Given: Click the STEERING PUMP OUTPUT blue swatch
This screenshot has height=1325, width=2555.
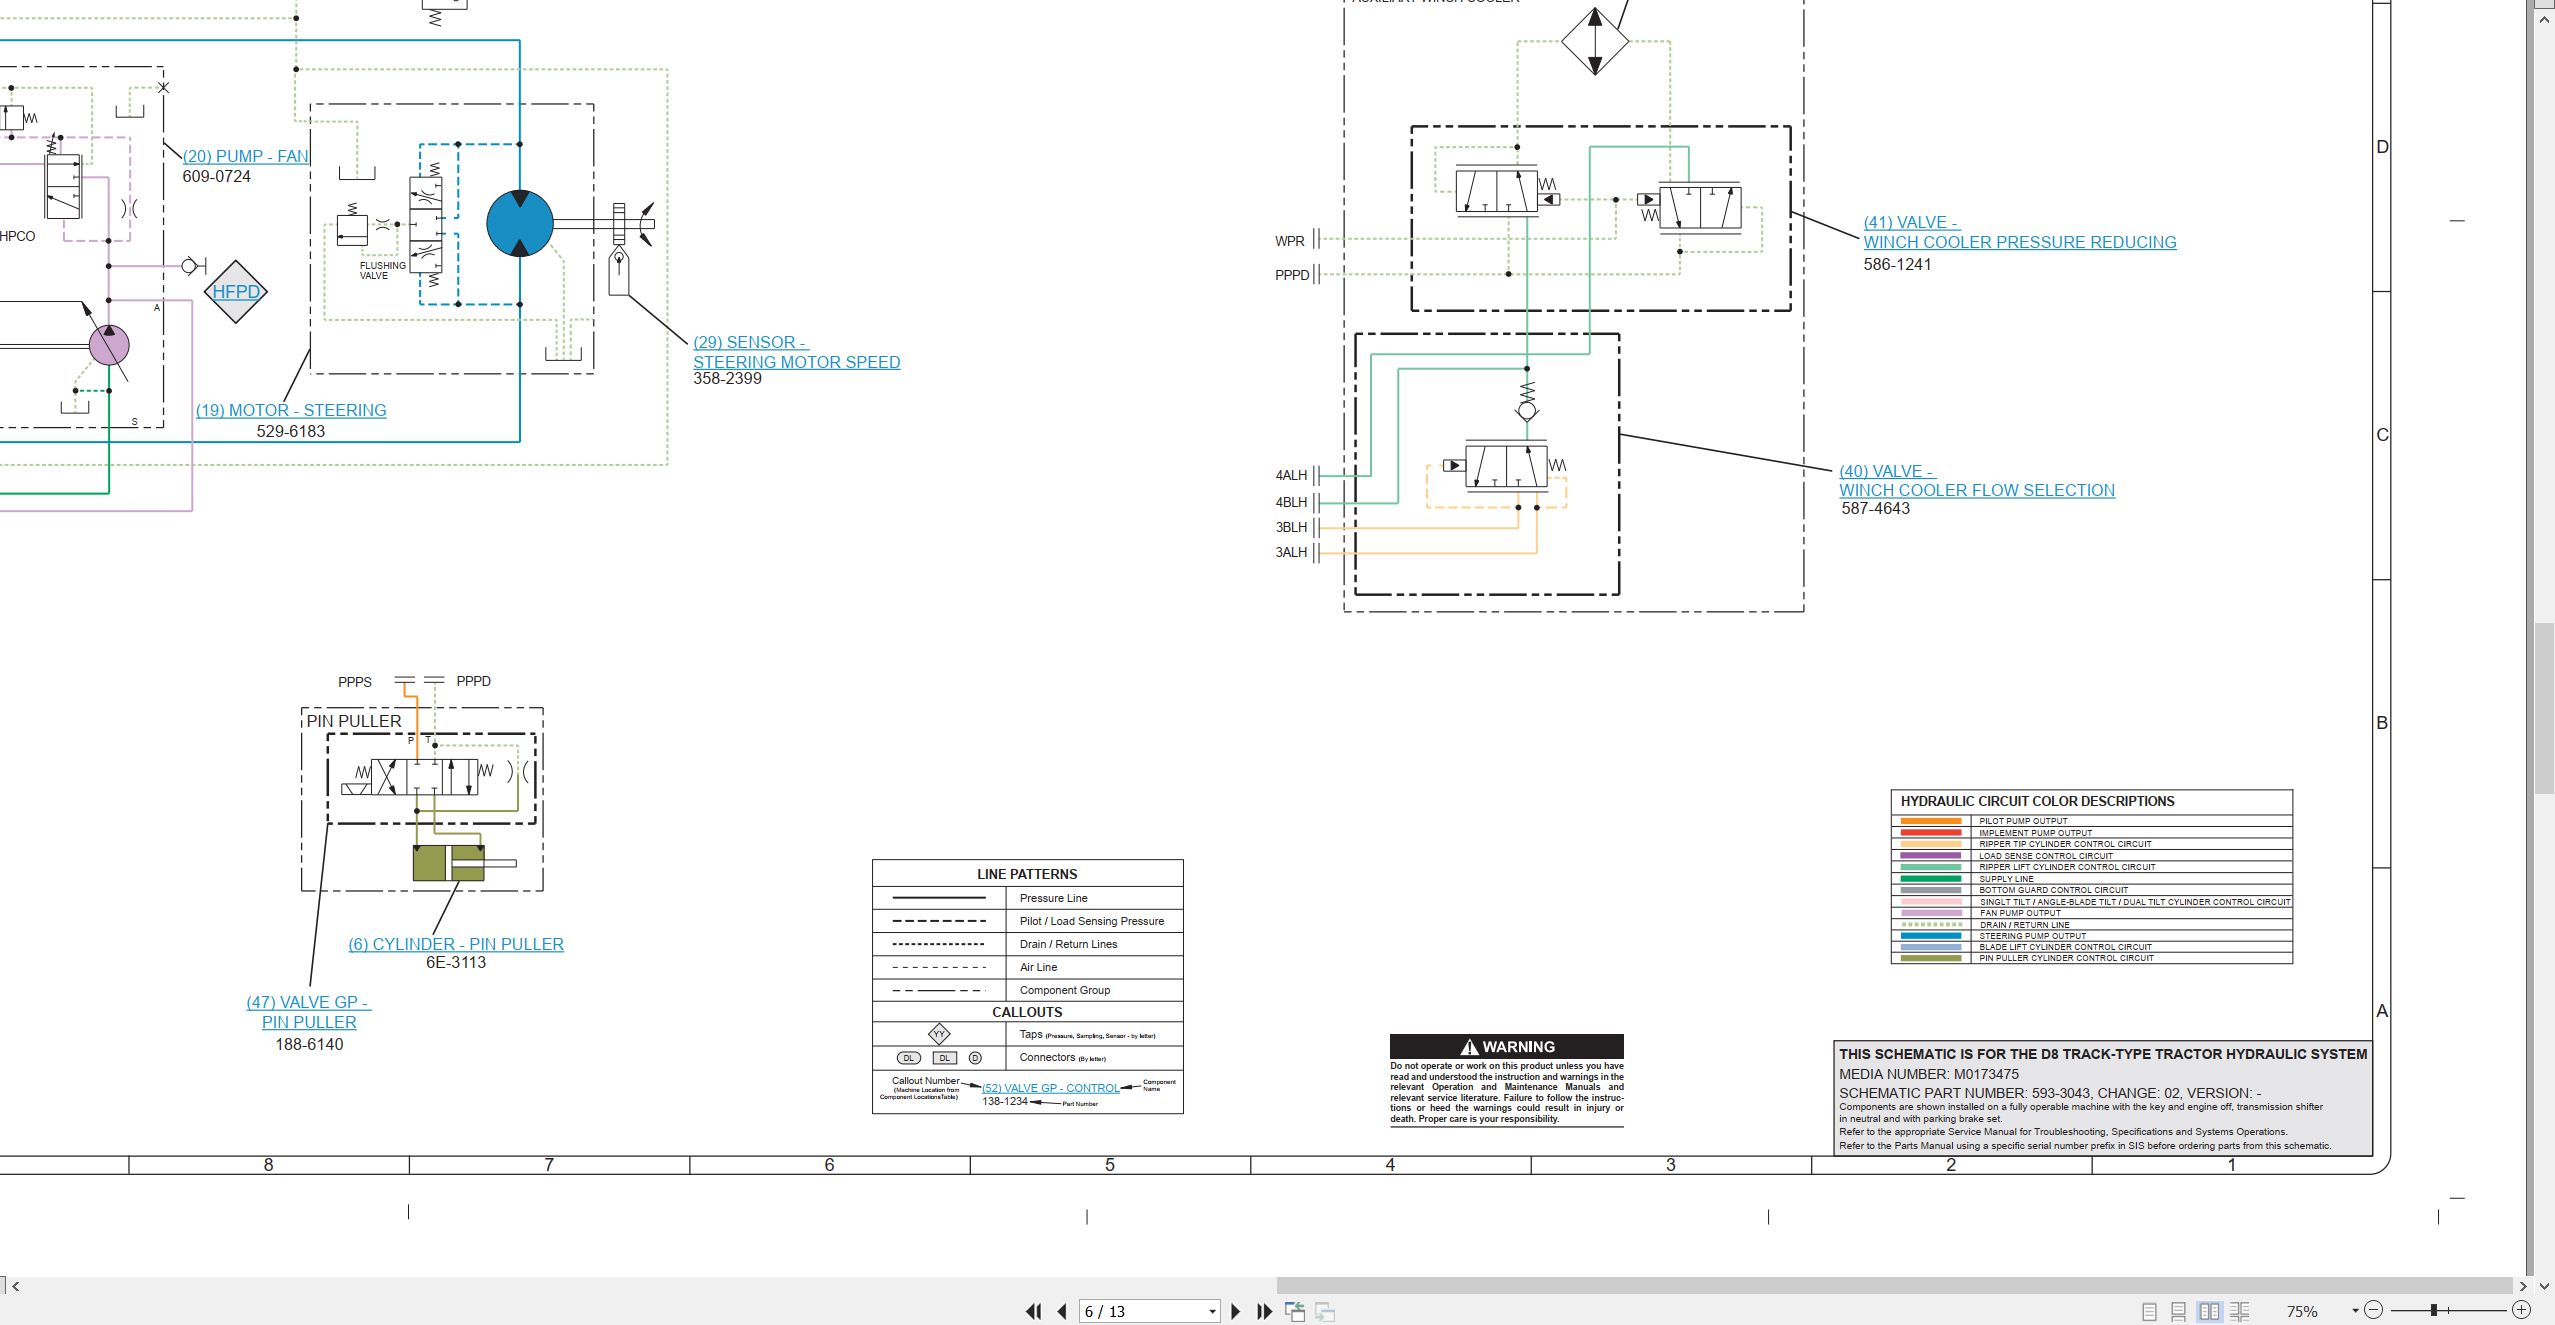Looking at the screenshot, I should [x=1930, y=936].
